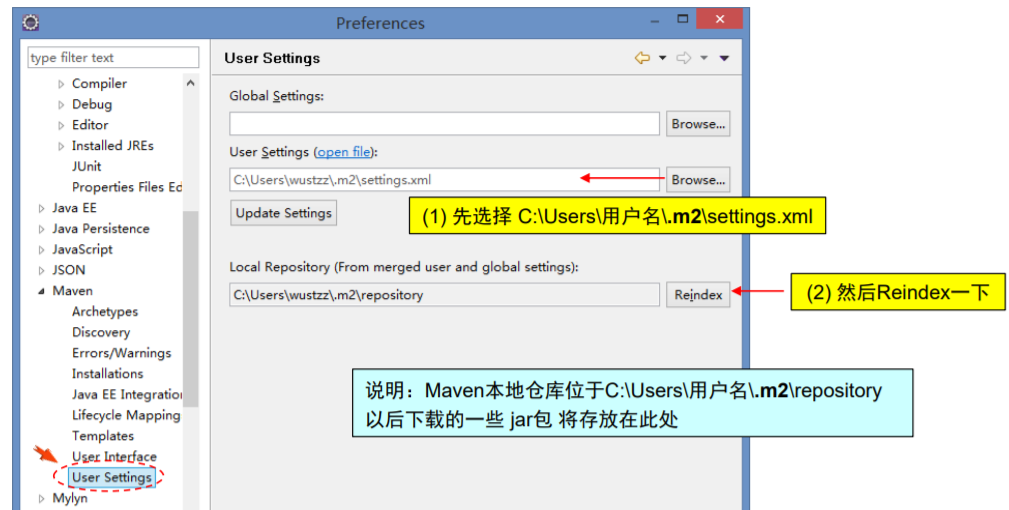
Task: Expand the JSON tree node
Action: pyautogui.click(x=41, y=270)
